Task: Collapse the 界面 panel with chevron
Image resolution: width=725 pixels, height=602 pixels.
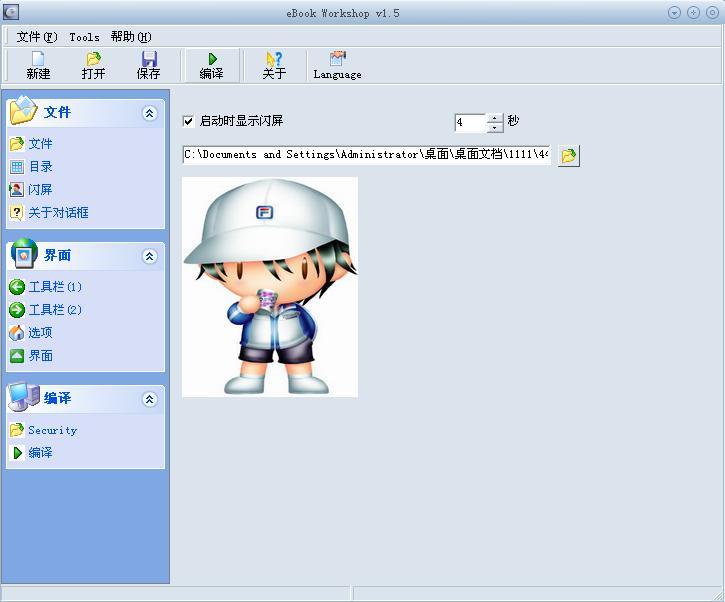Action: tap(149, 256)
